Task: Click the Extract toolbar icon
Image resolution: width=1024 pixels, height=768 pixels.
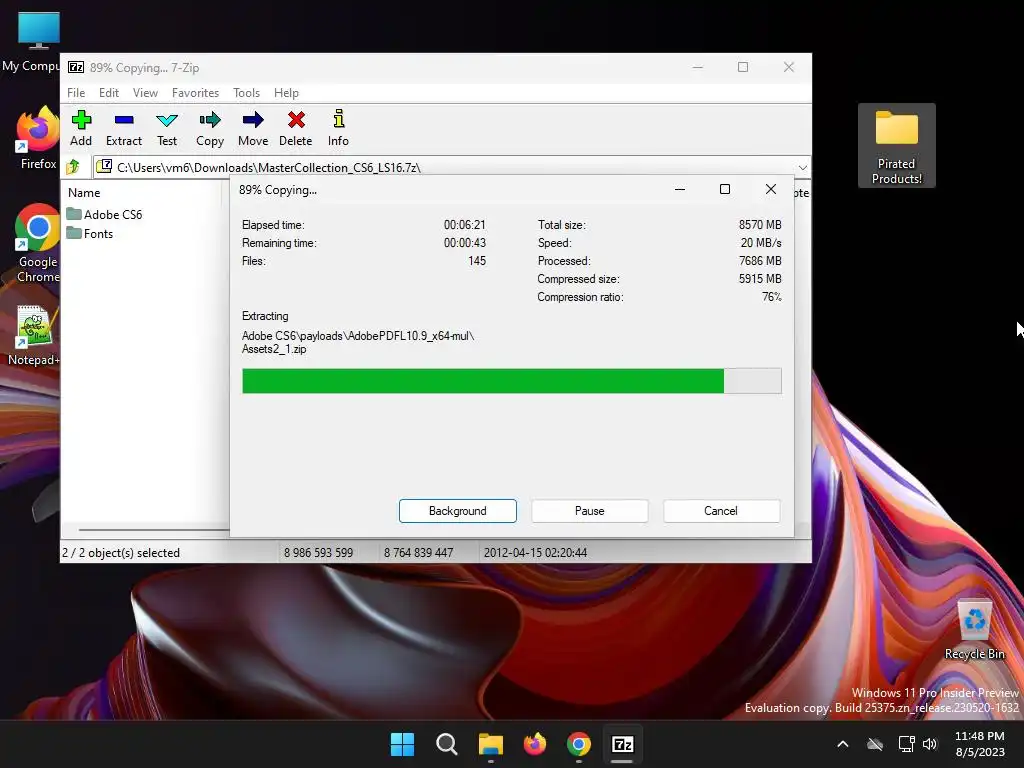Action: [x=123, y=128]
